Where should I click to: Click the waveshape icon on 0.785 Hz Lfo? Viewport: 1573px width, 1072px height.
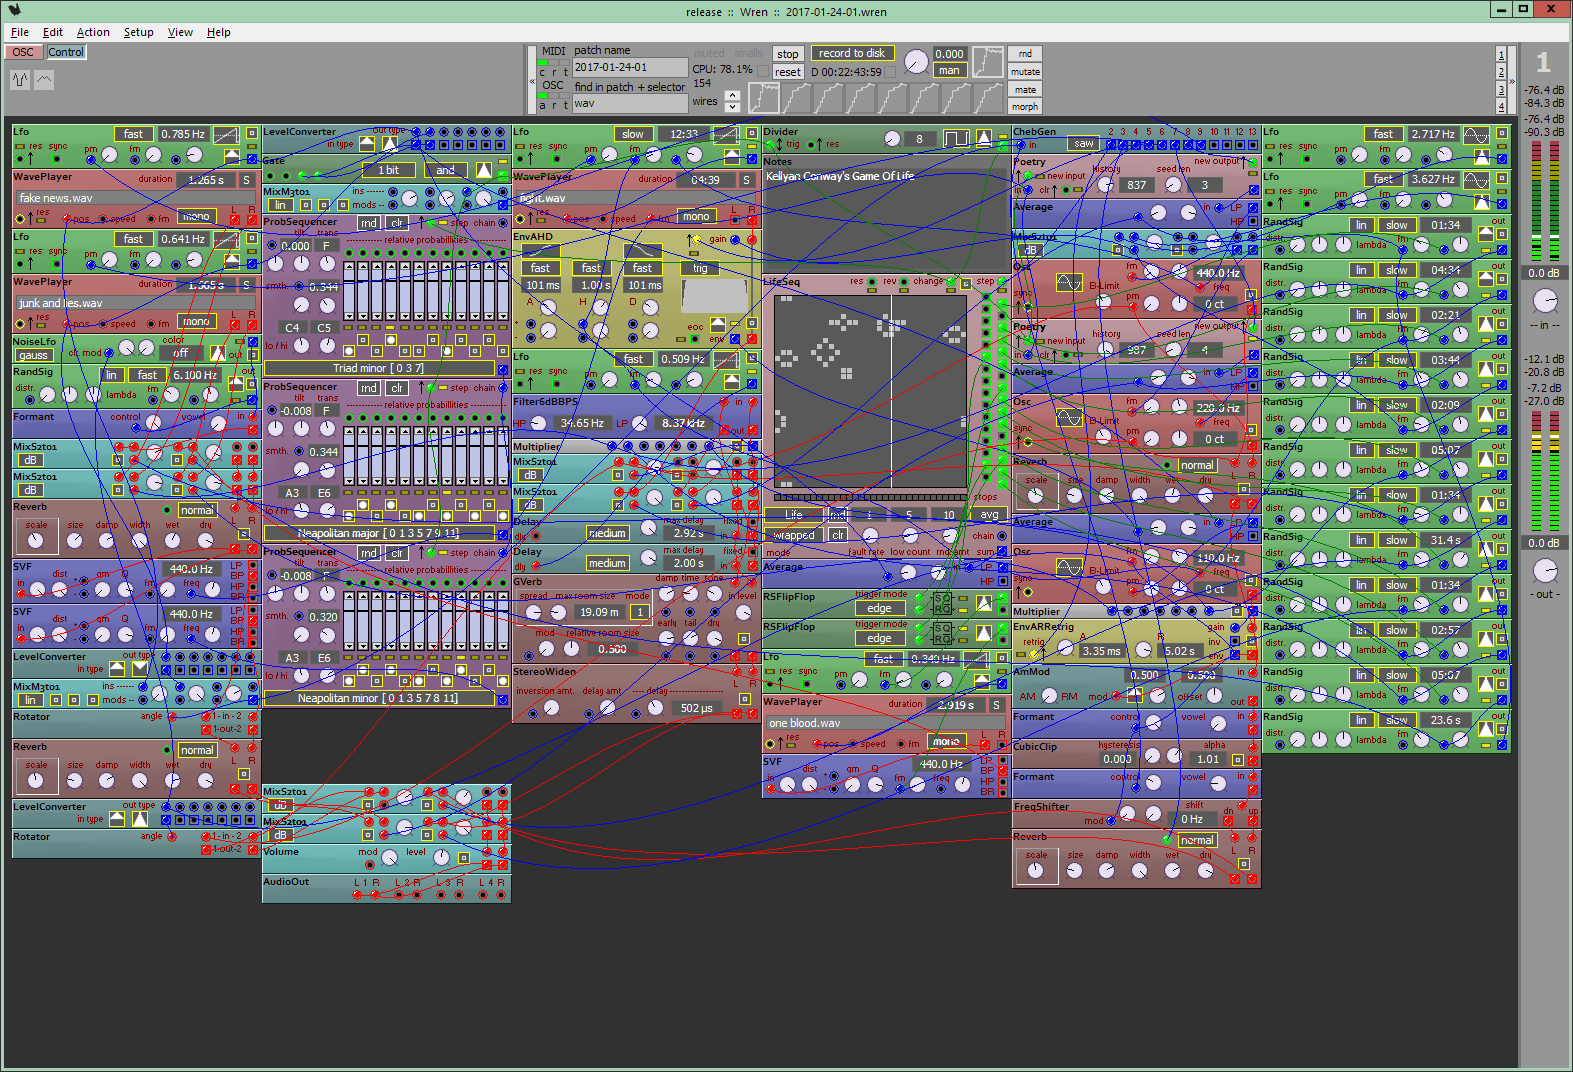pyautogui.click(x=226, y=134)
